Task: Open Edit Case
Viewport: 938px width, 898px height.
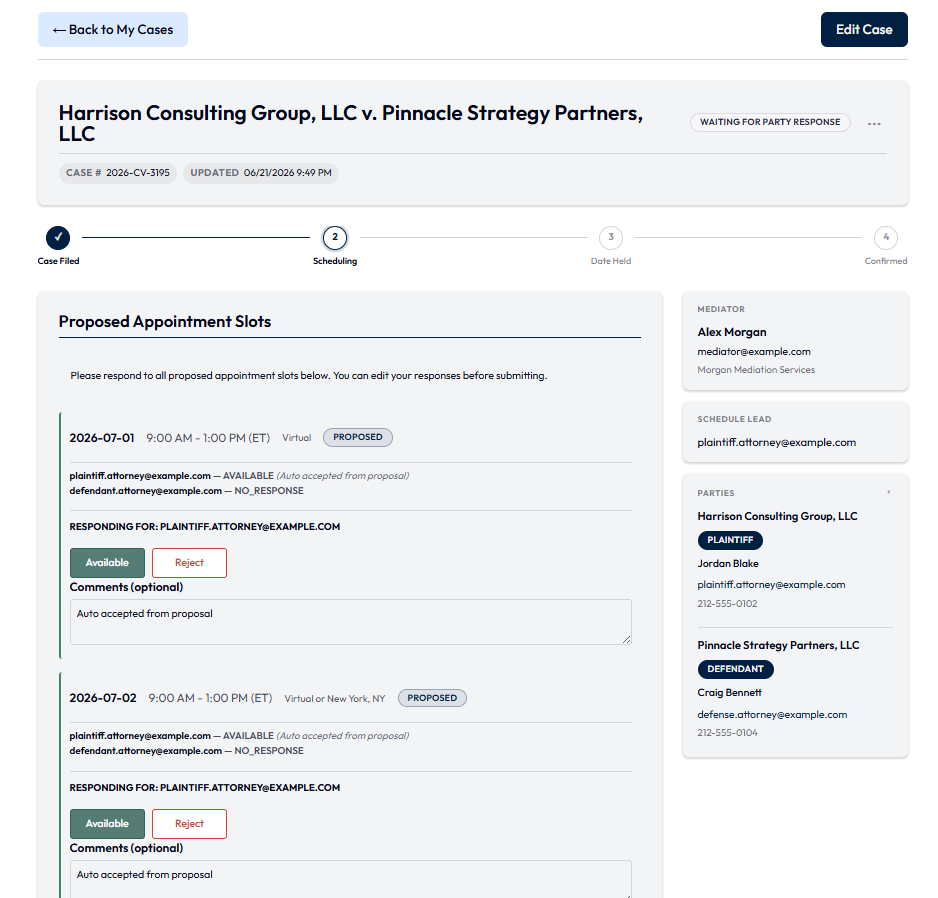Action: pyautogui.click(x=864, y=29)
